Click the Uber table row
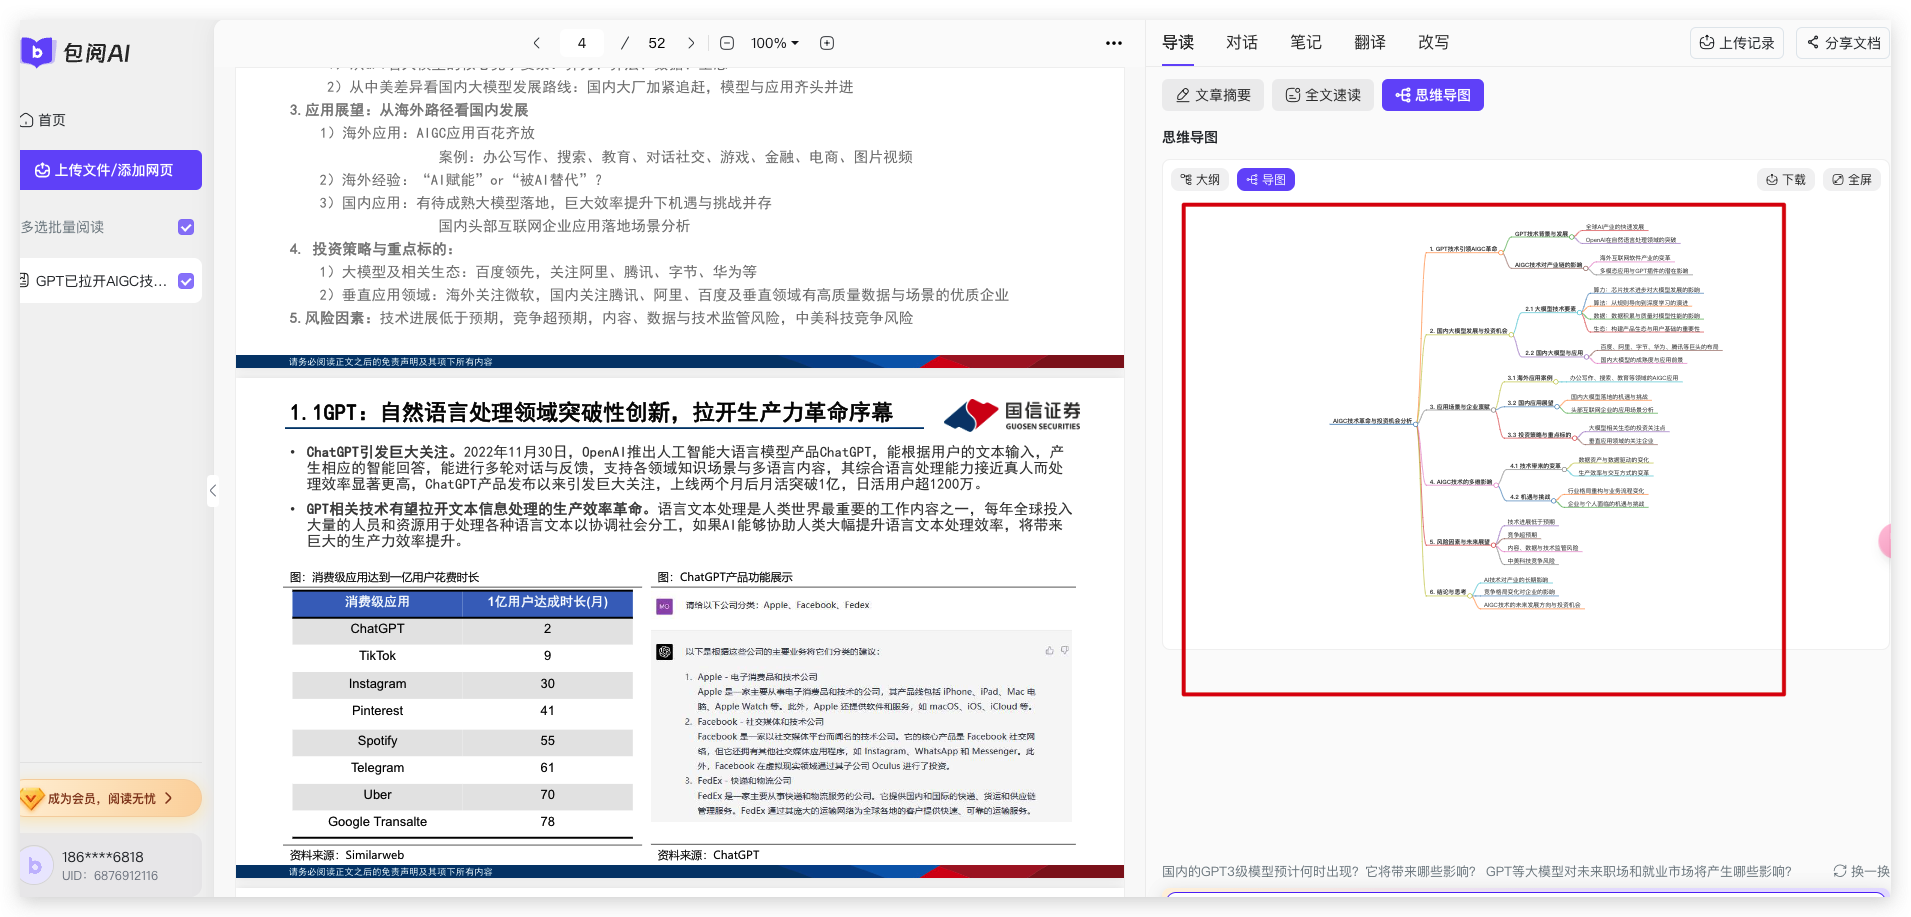The width and height of the screenshot is (1911, 917). (x=462, y=795)
